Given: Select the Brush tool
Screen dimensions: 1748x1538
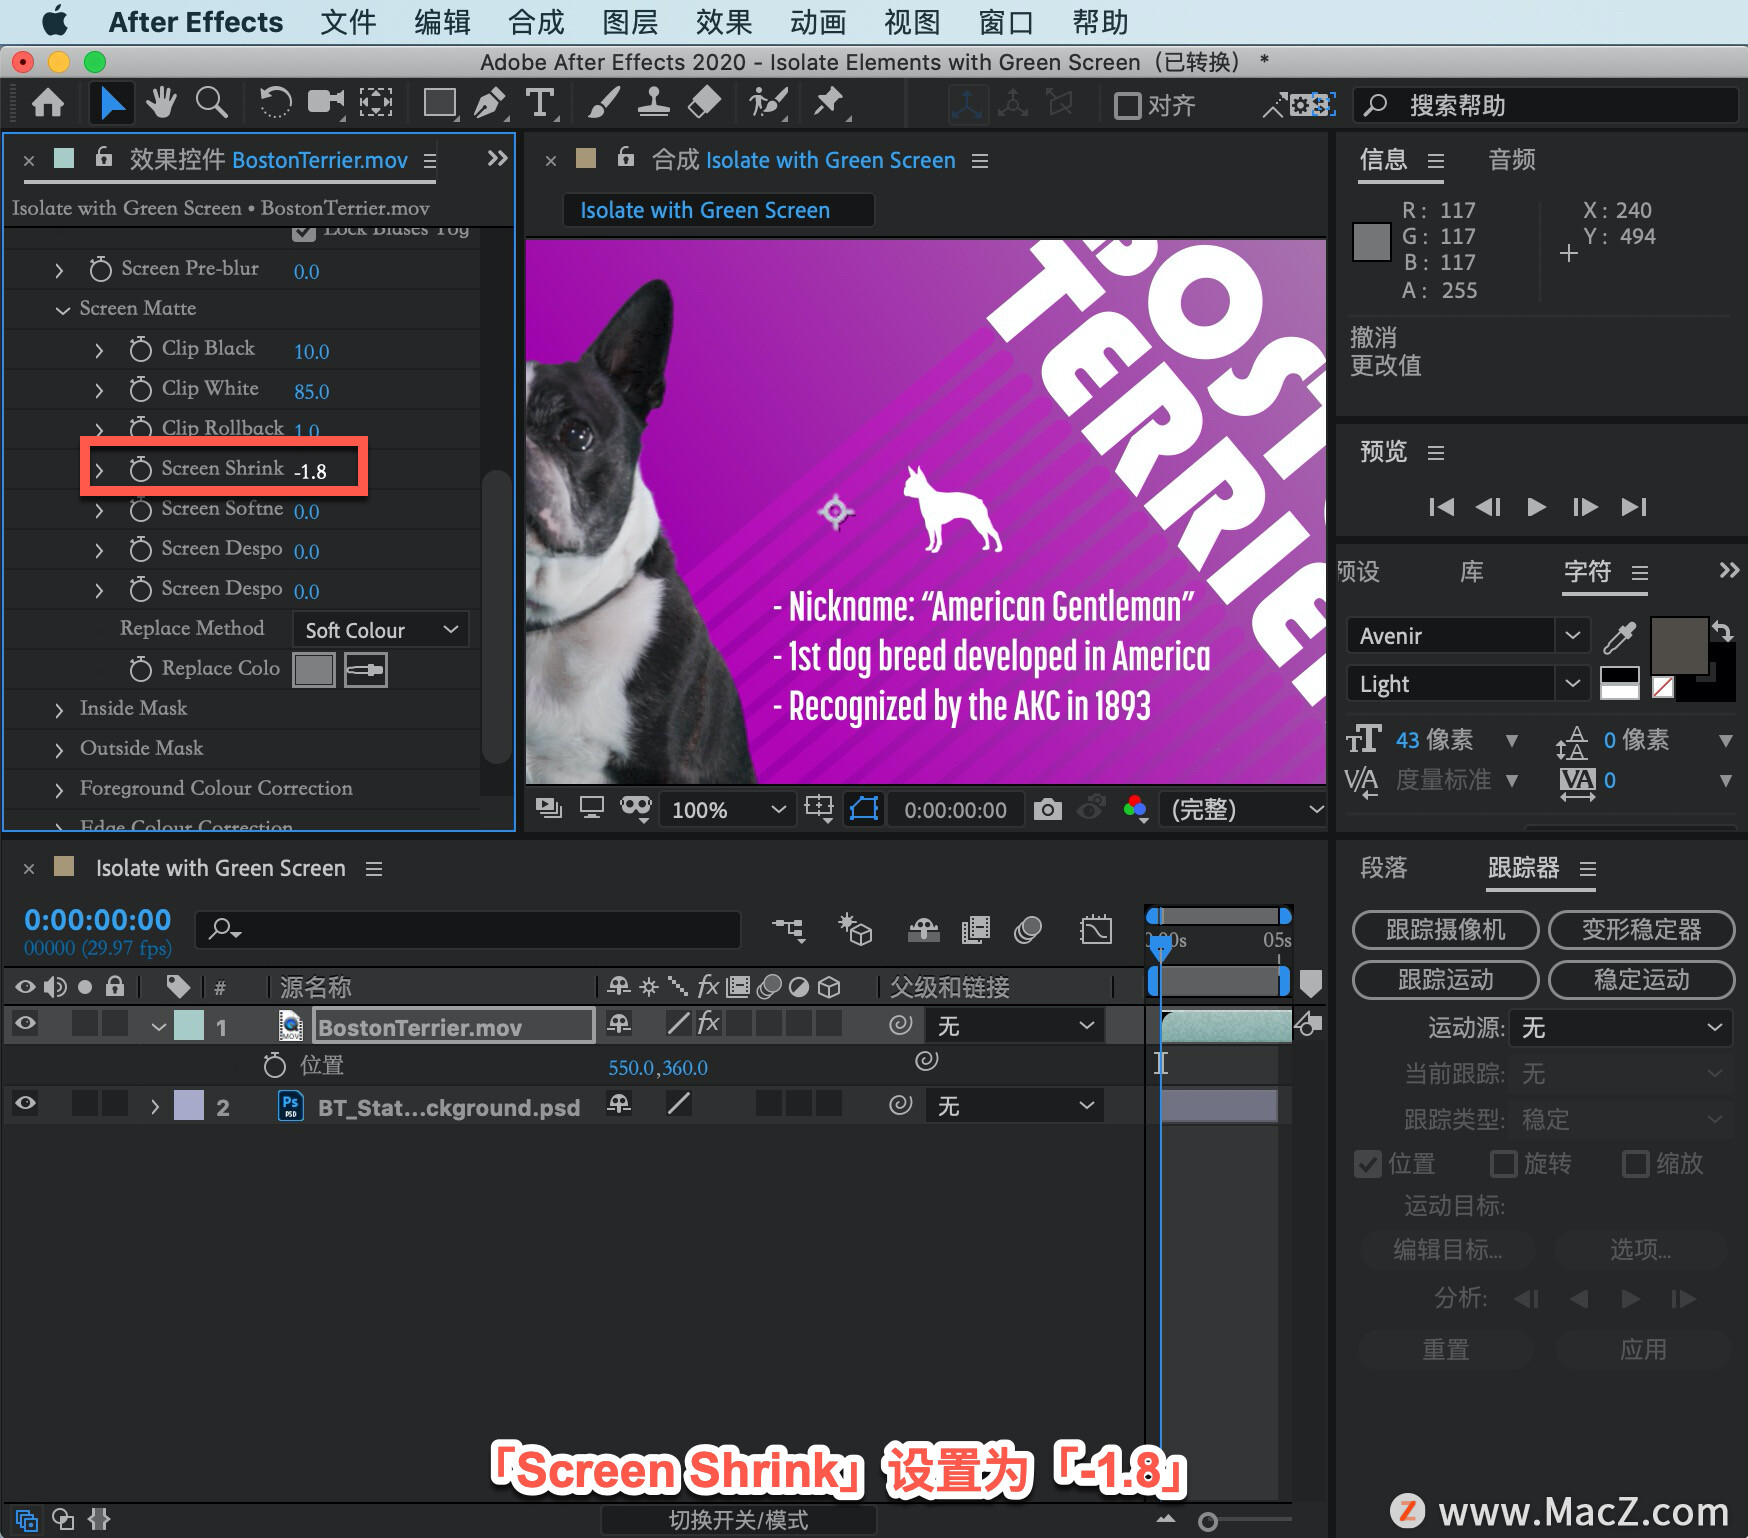Looking at the screenshot, I should (604, 104).
